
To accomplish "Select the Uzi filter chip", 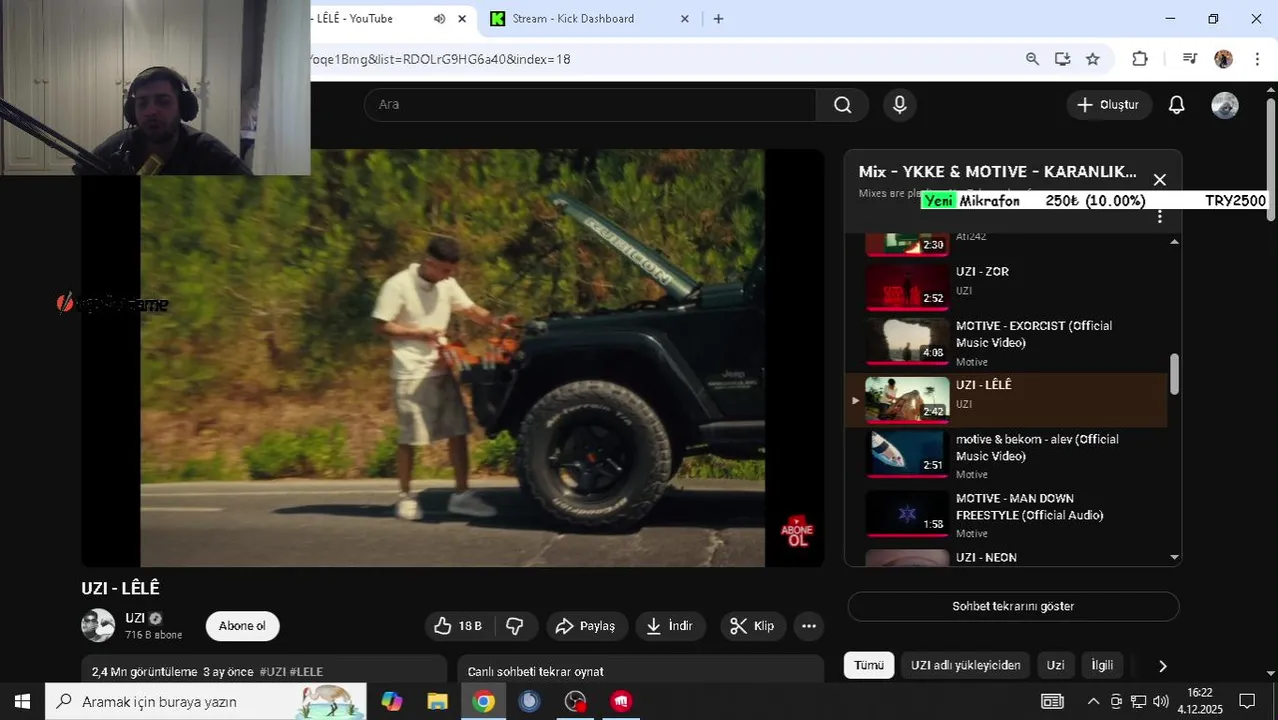I will pyautogui.click(x=1055, y=665).
